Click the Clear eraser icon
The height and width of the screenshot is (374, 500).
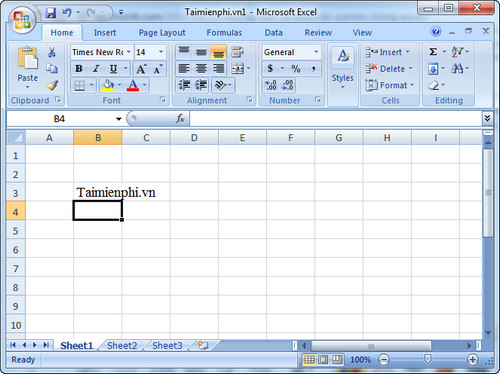[x=434, y=85]
